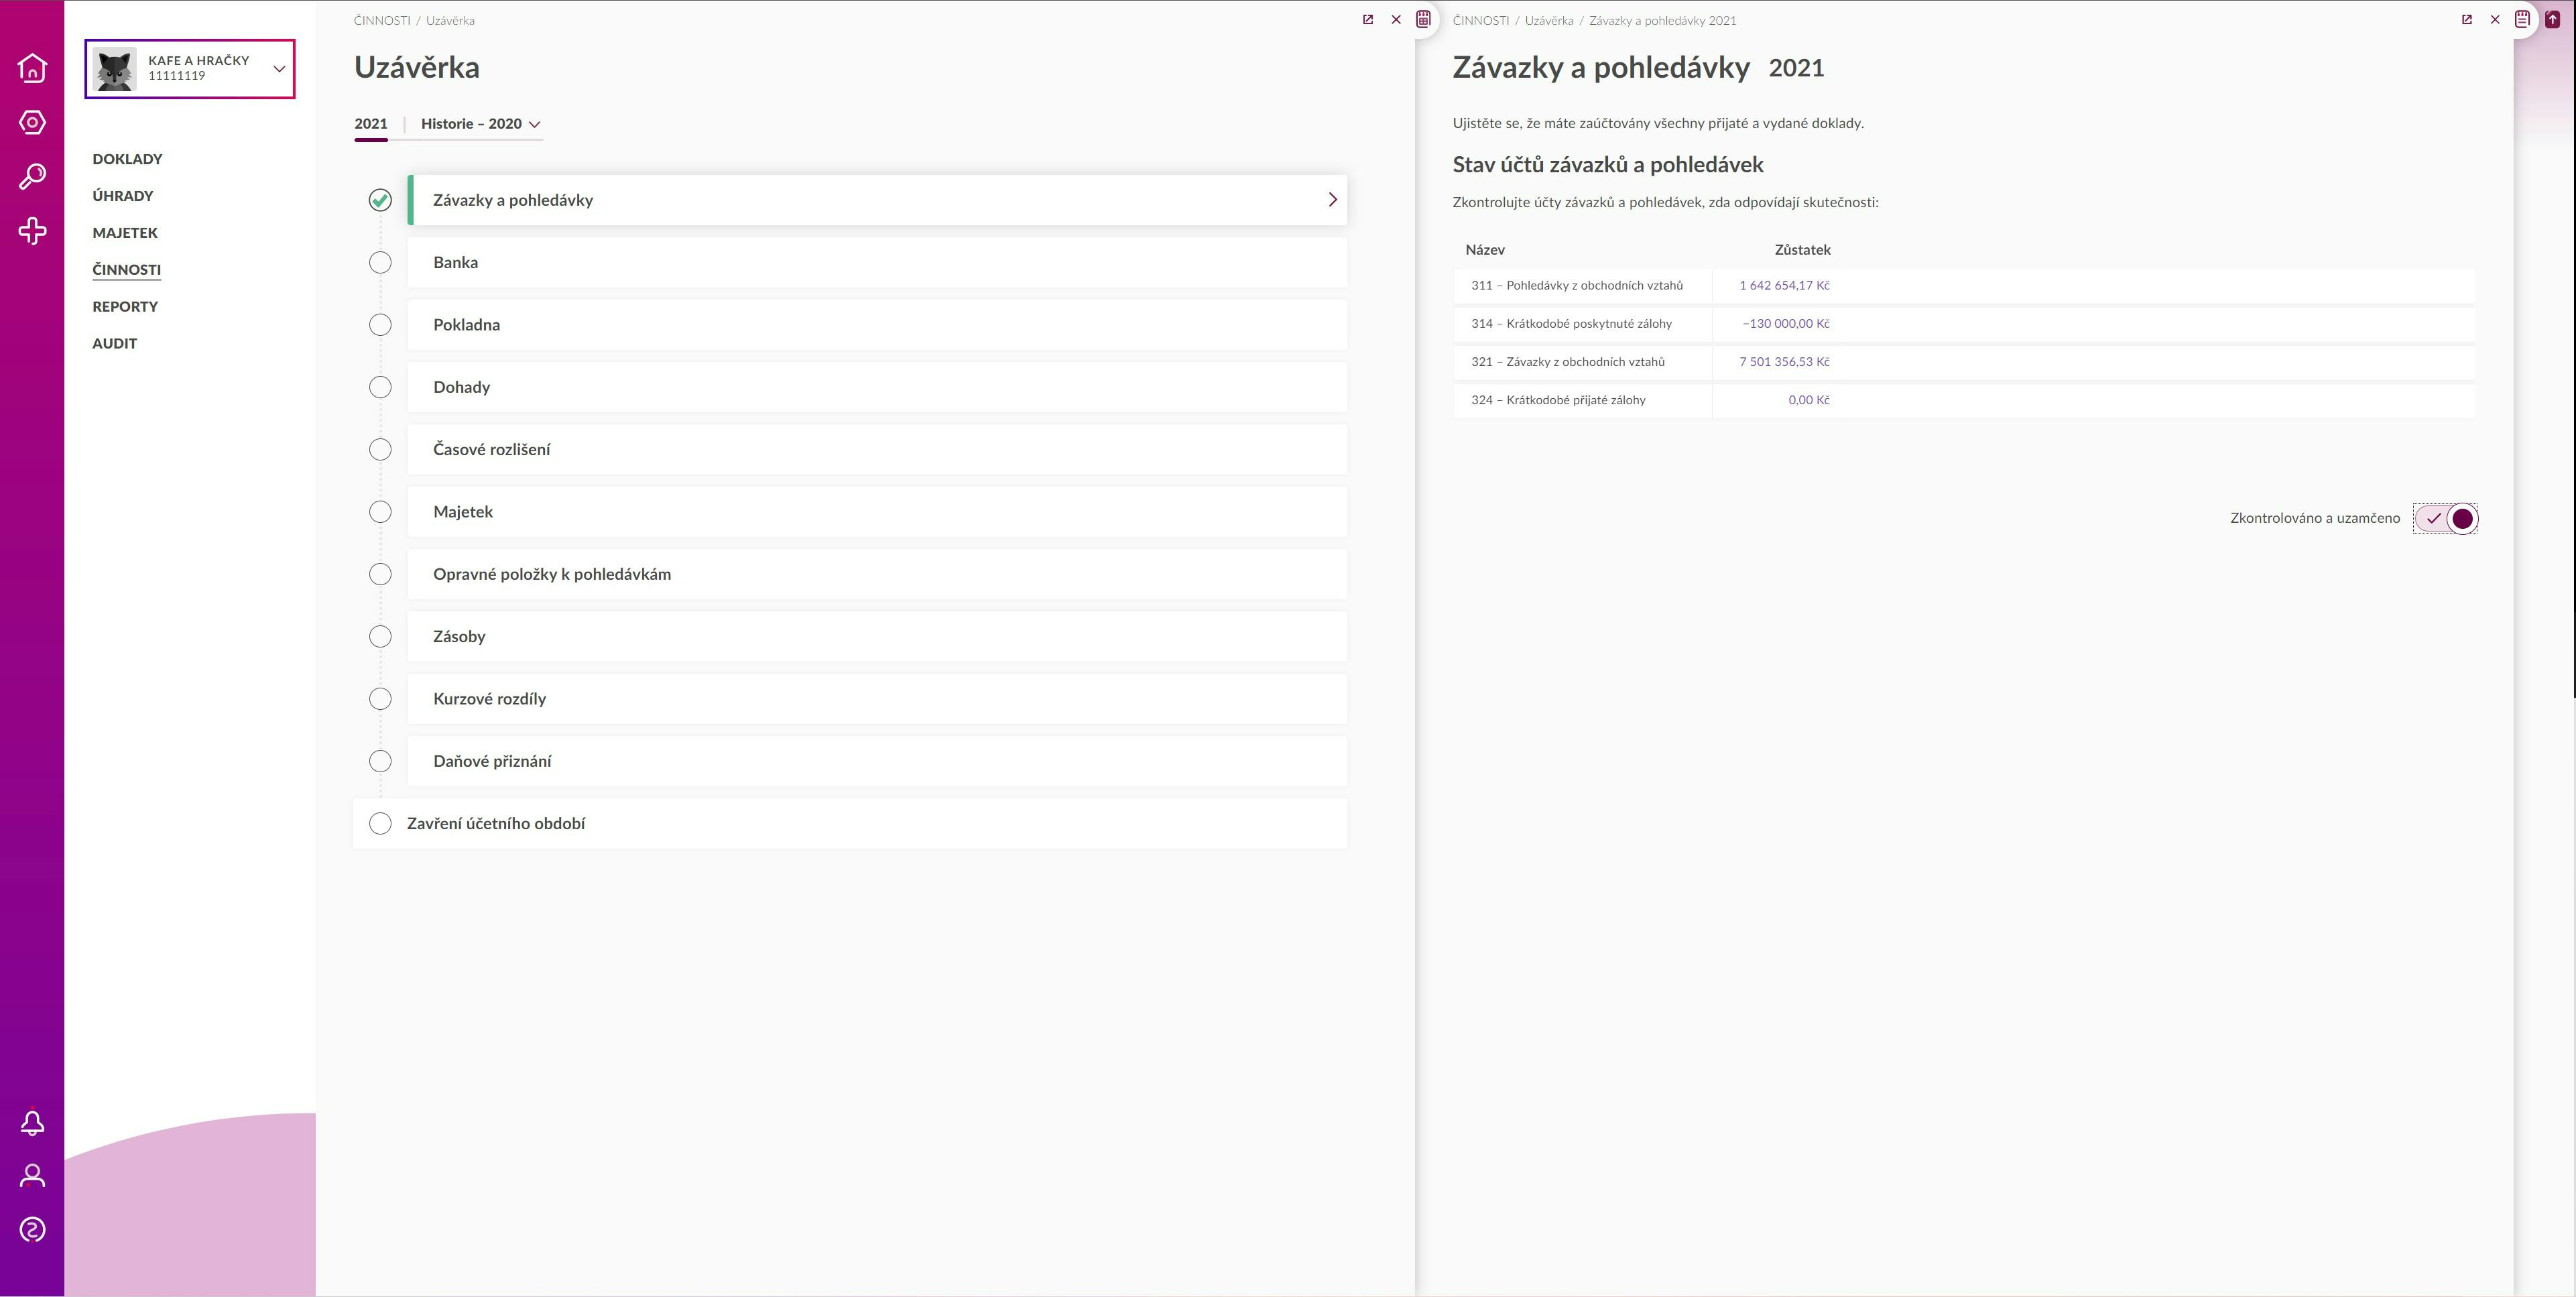Select row 311 – Pohledávky z obchodních vztahů
2576x1297 pixels.
click(x=1964, y=285)
